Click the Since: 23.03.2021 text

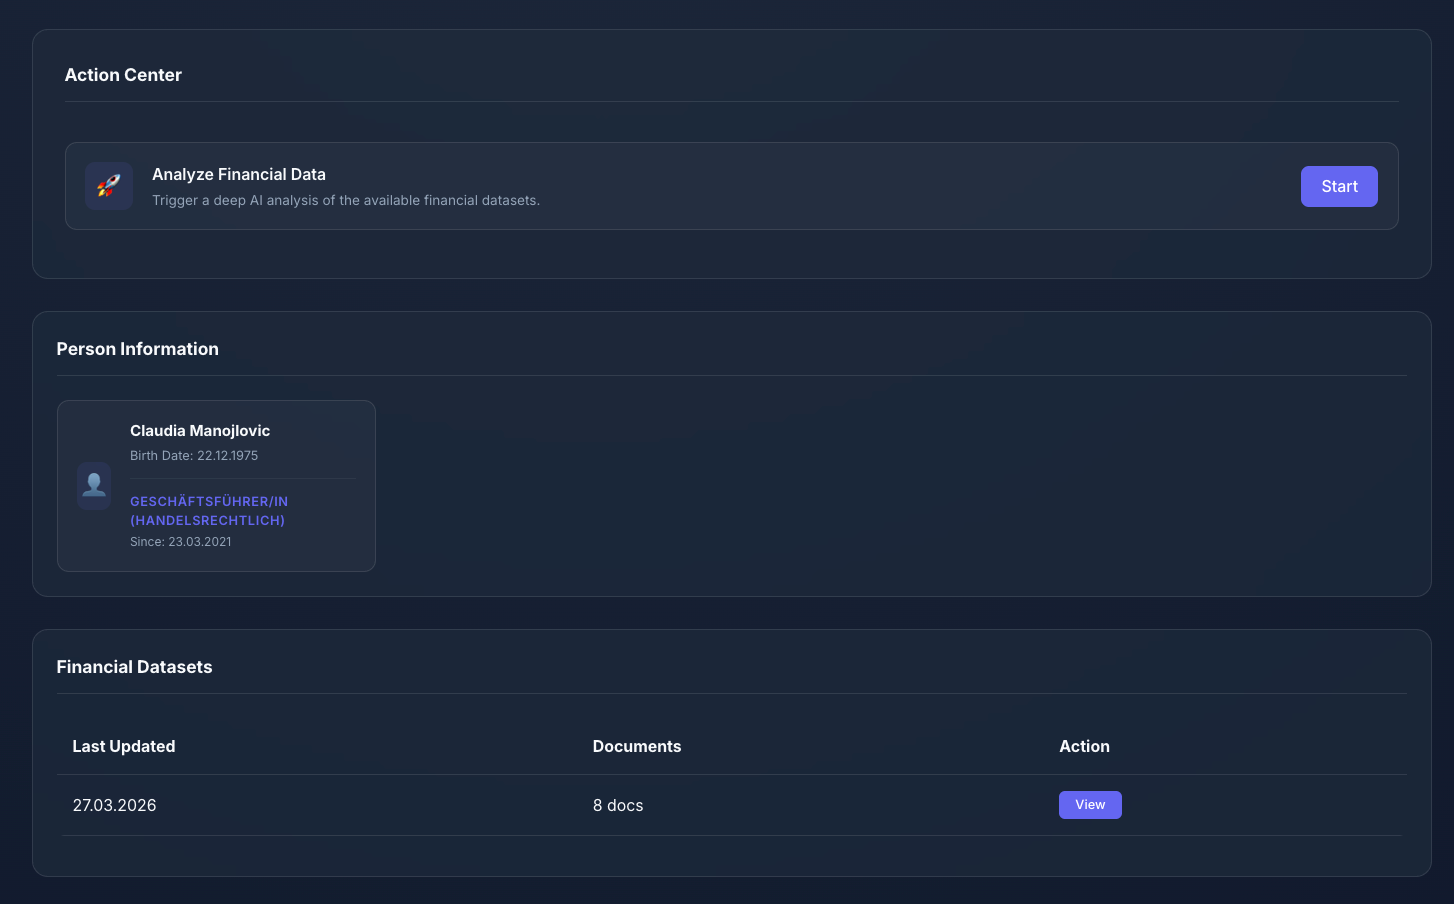click(181, 541)
